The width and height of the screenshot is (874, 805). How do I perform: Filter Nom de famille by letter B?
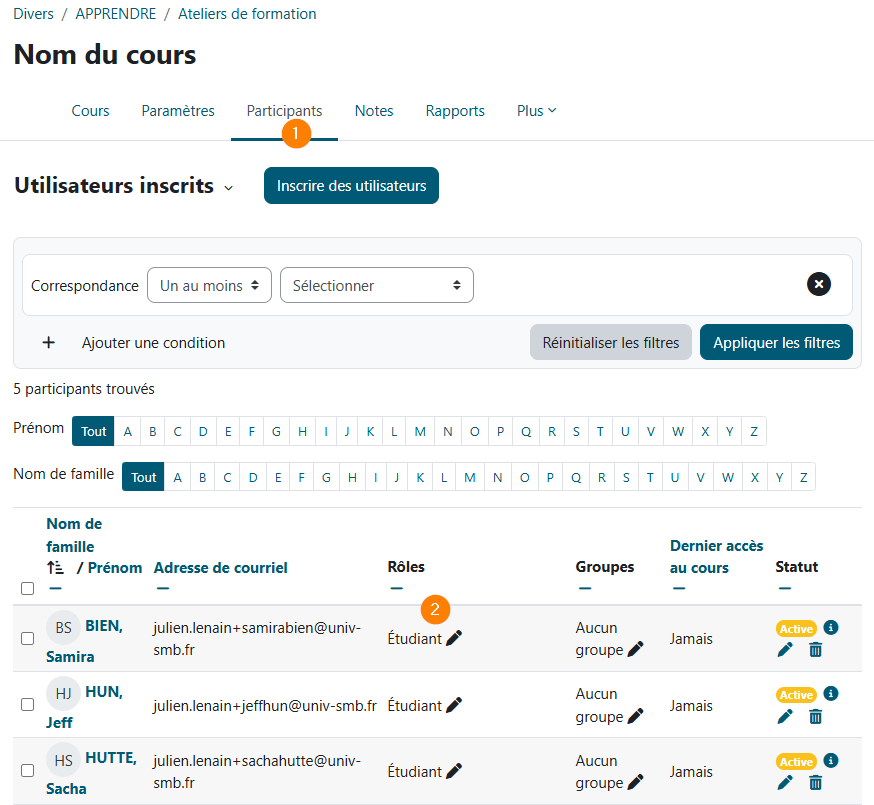click(x=202, y=477)
